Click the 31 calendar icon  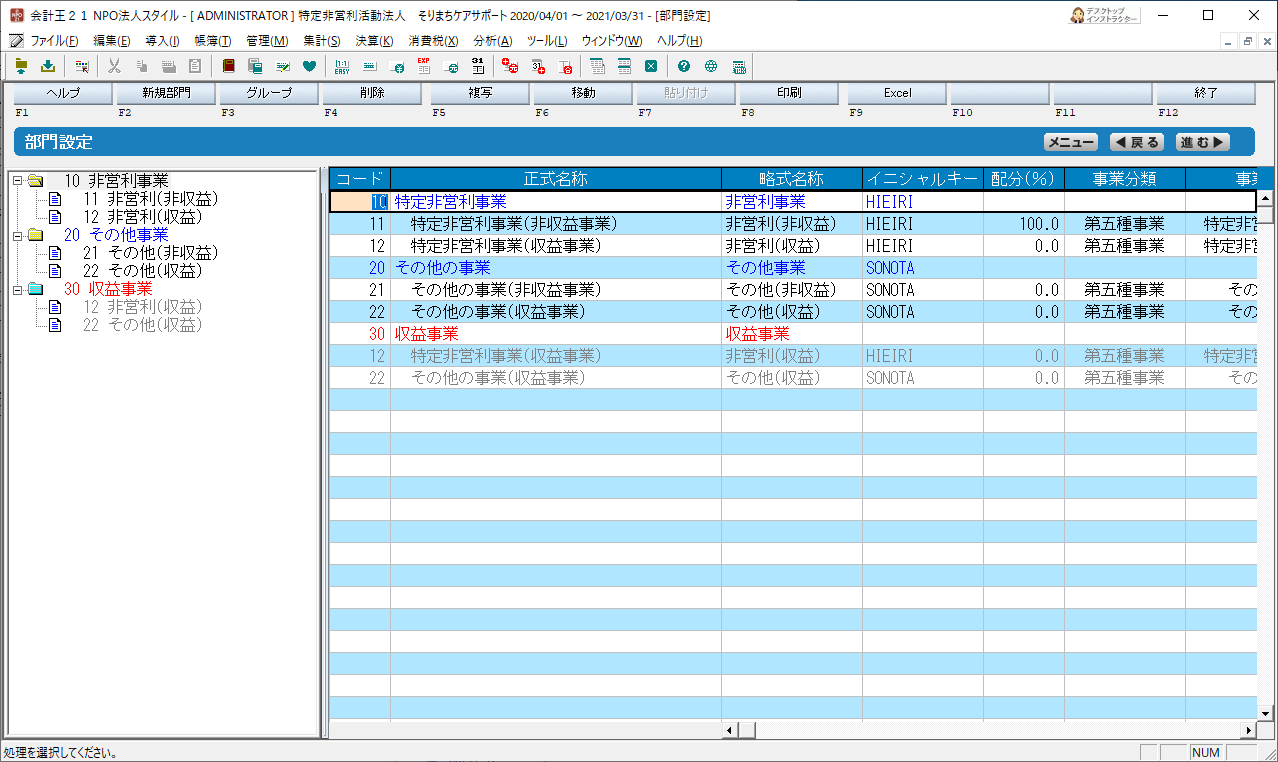click(478, 66)
